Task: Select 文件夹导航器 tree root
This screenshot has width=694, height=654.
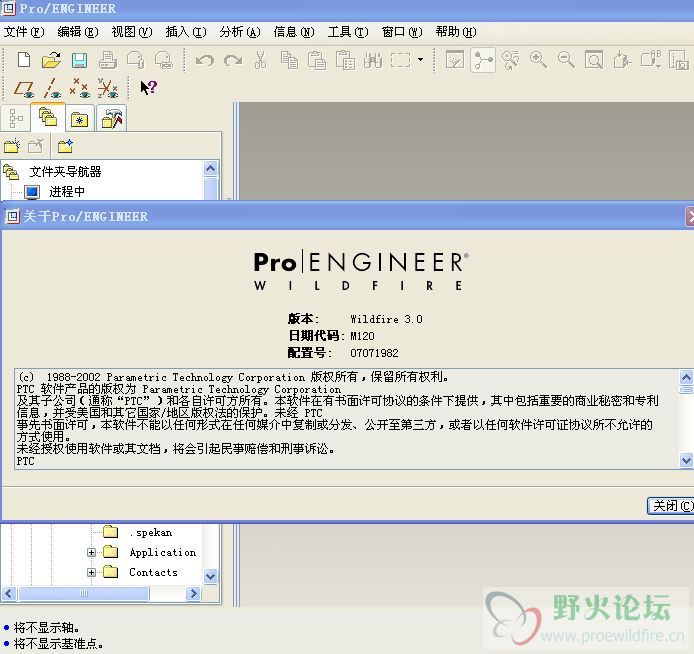Action: click(x=66, y=172)
